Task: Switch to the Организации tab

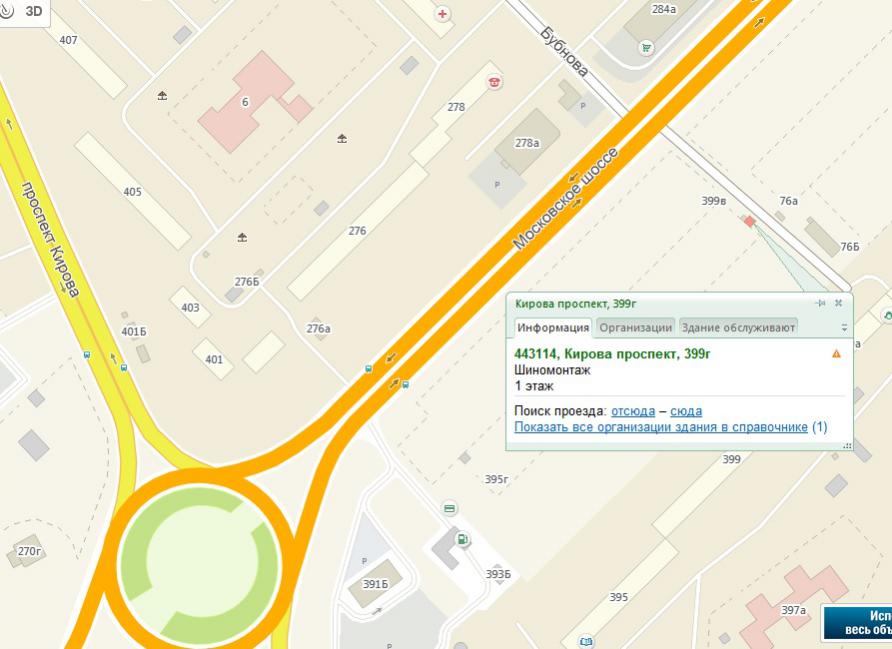Action: point(635,327)
